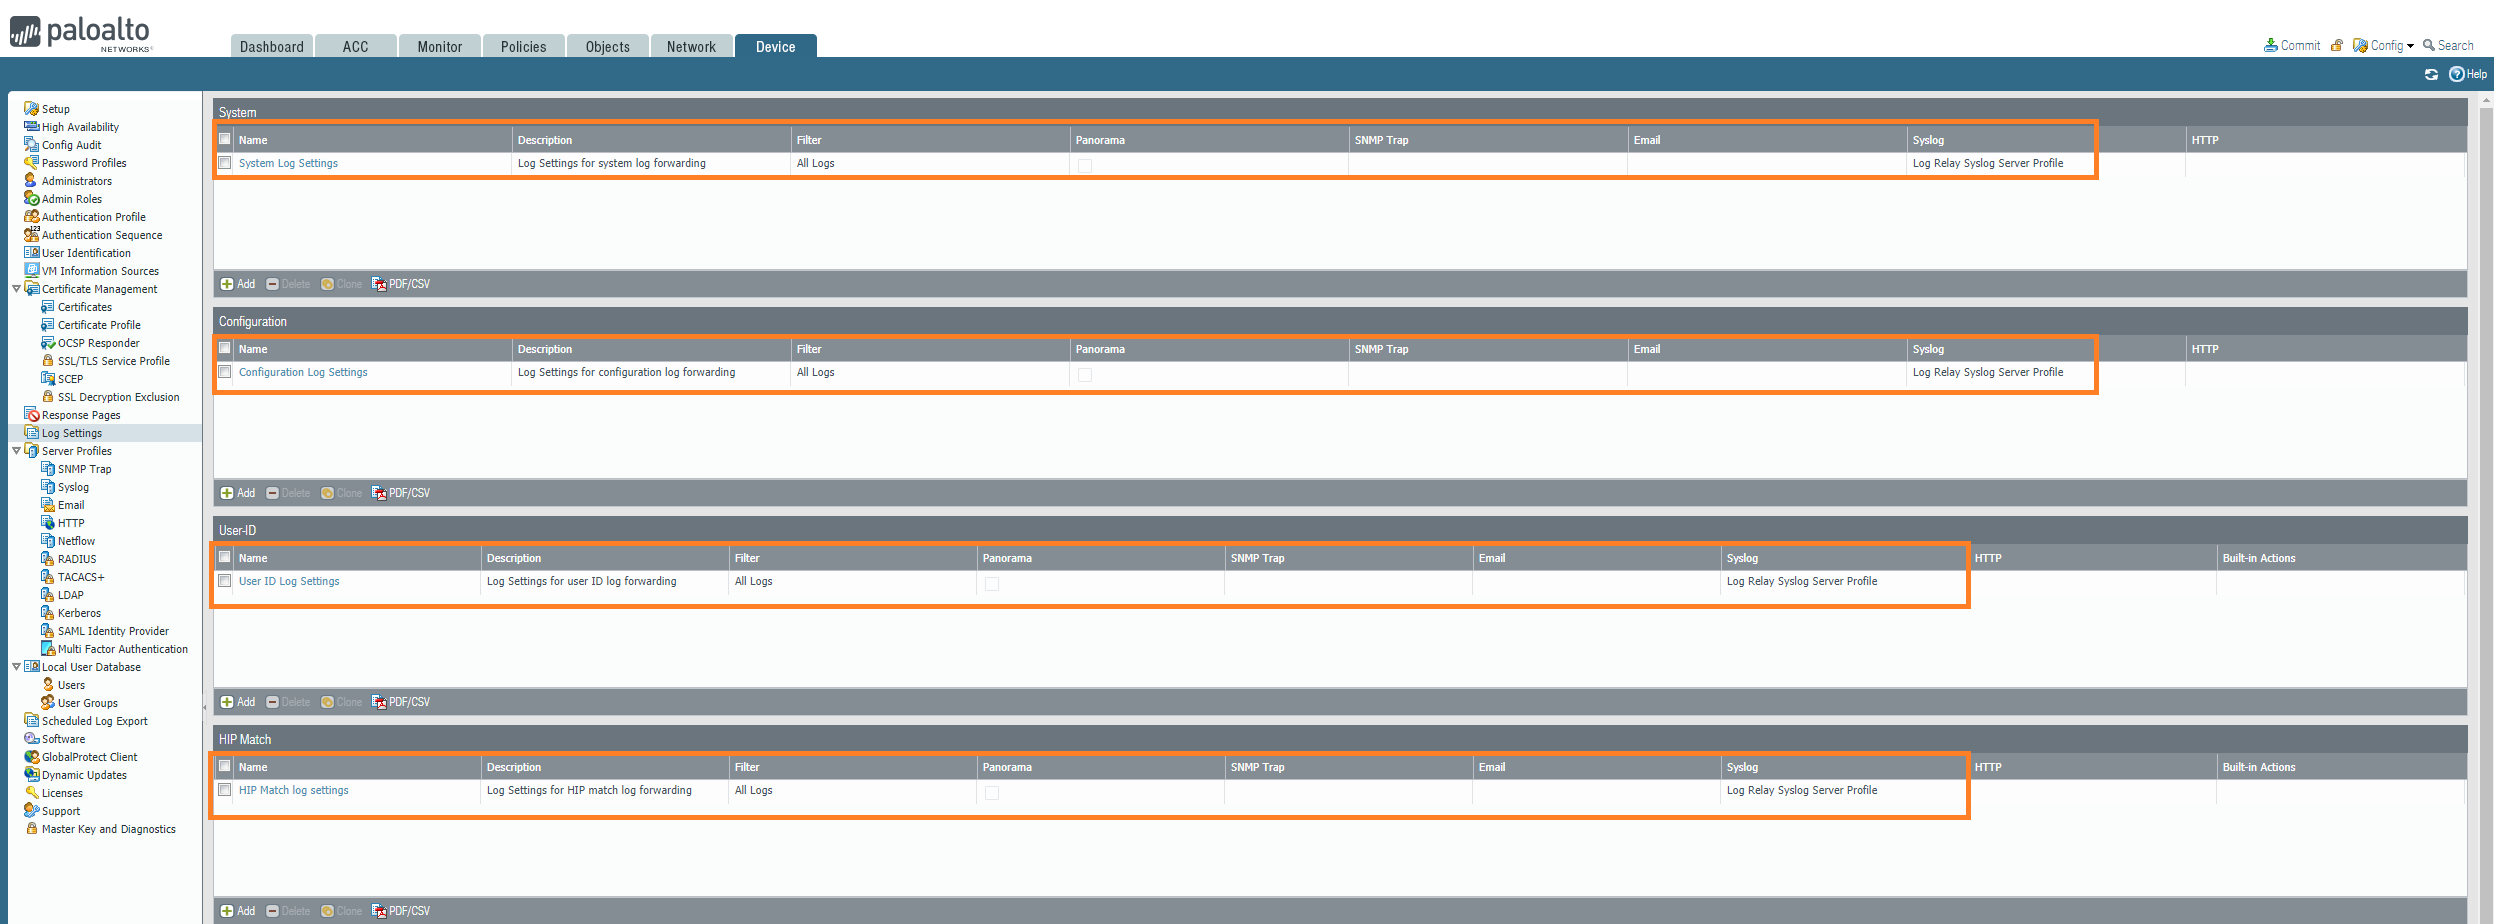Select all rows in HIP Match header checkbox

[225, 767]
